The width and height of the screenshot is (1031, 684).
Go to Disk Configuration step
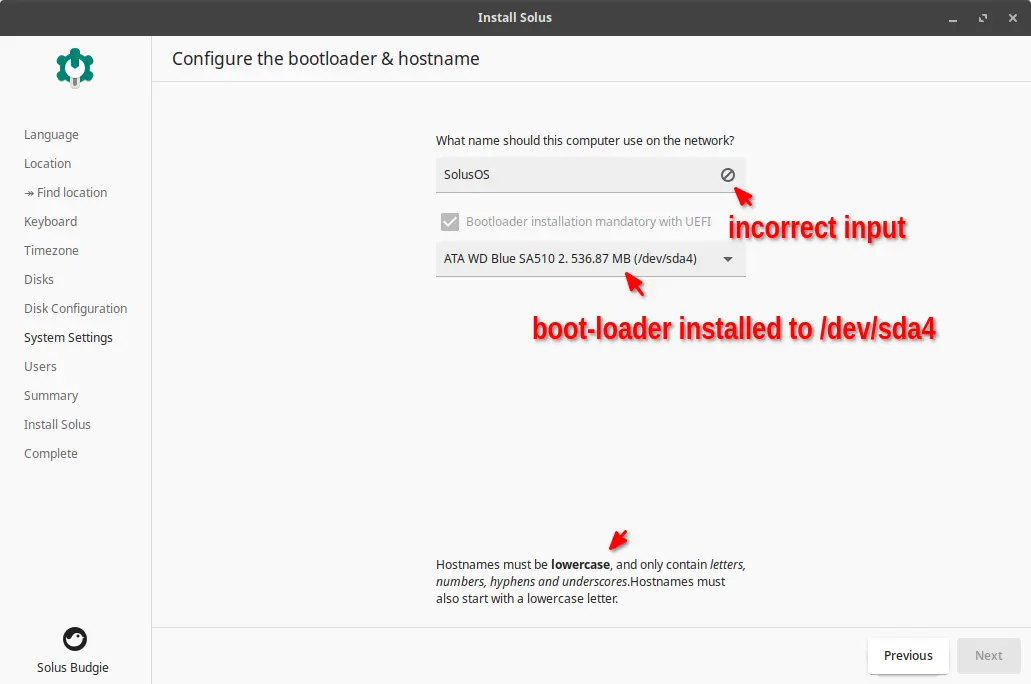point(76,308)
